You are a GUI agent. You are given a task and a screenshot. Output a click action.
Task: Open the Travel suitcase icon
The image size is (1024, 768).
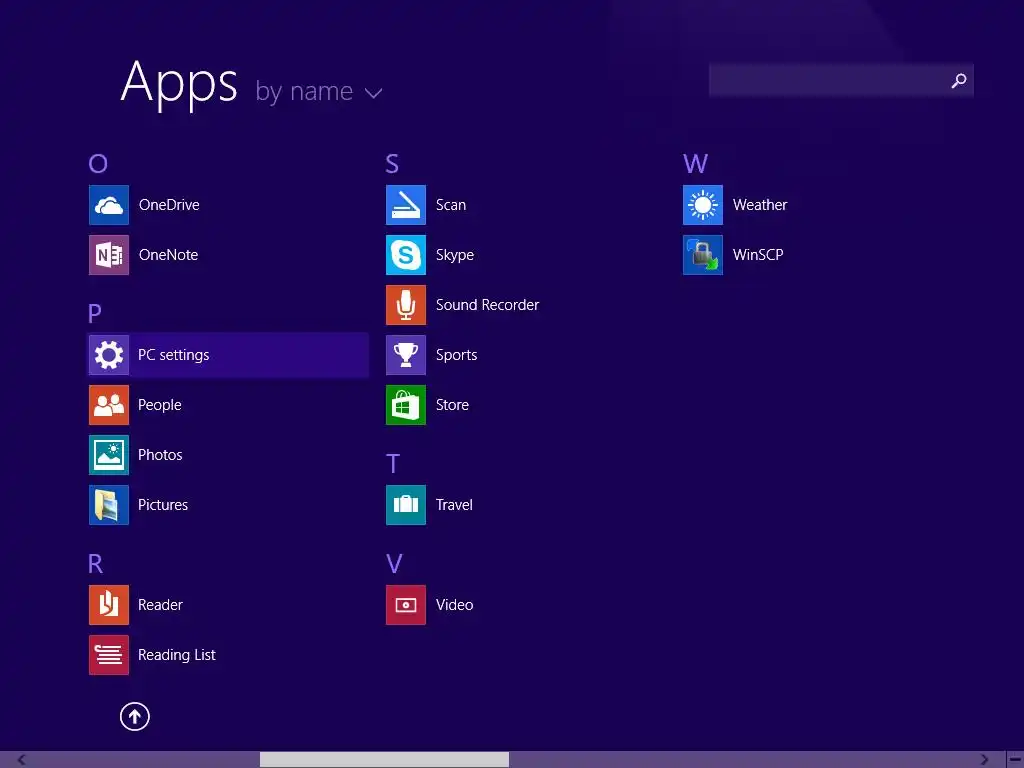(406, 505)
